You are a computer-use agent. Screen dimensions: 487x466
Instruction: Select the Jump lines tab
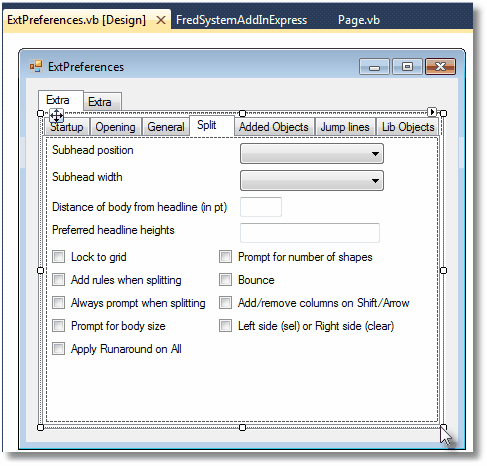pos(345,127)
